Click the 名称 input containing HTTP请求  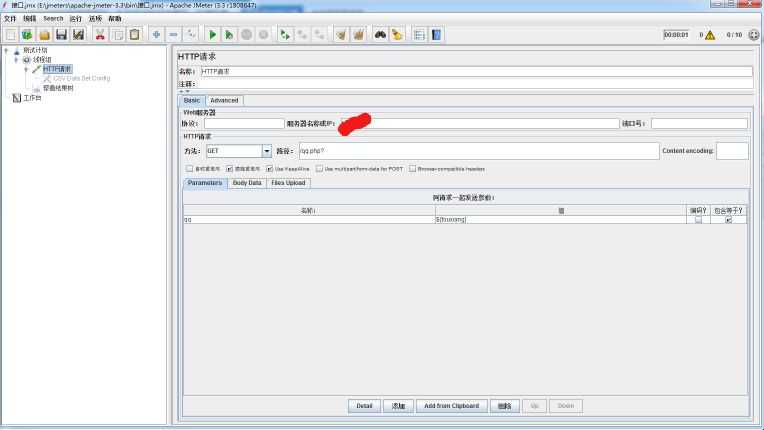(x=477, y=72)
